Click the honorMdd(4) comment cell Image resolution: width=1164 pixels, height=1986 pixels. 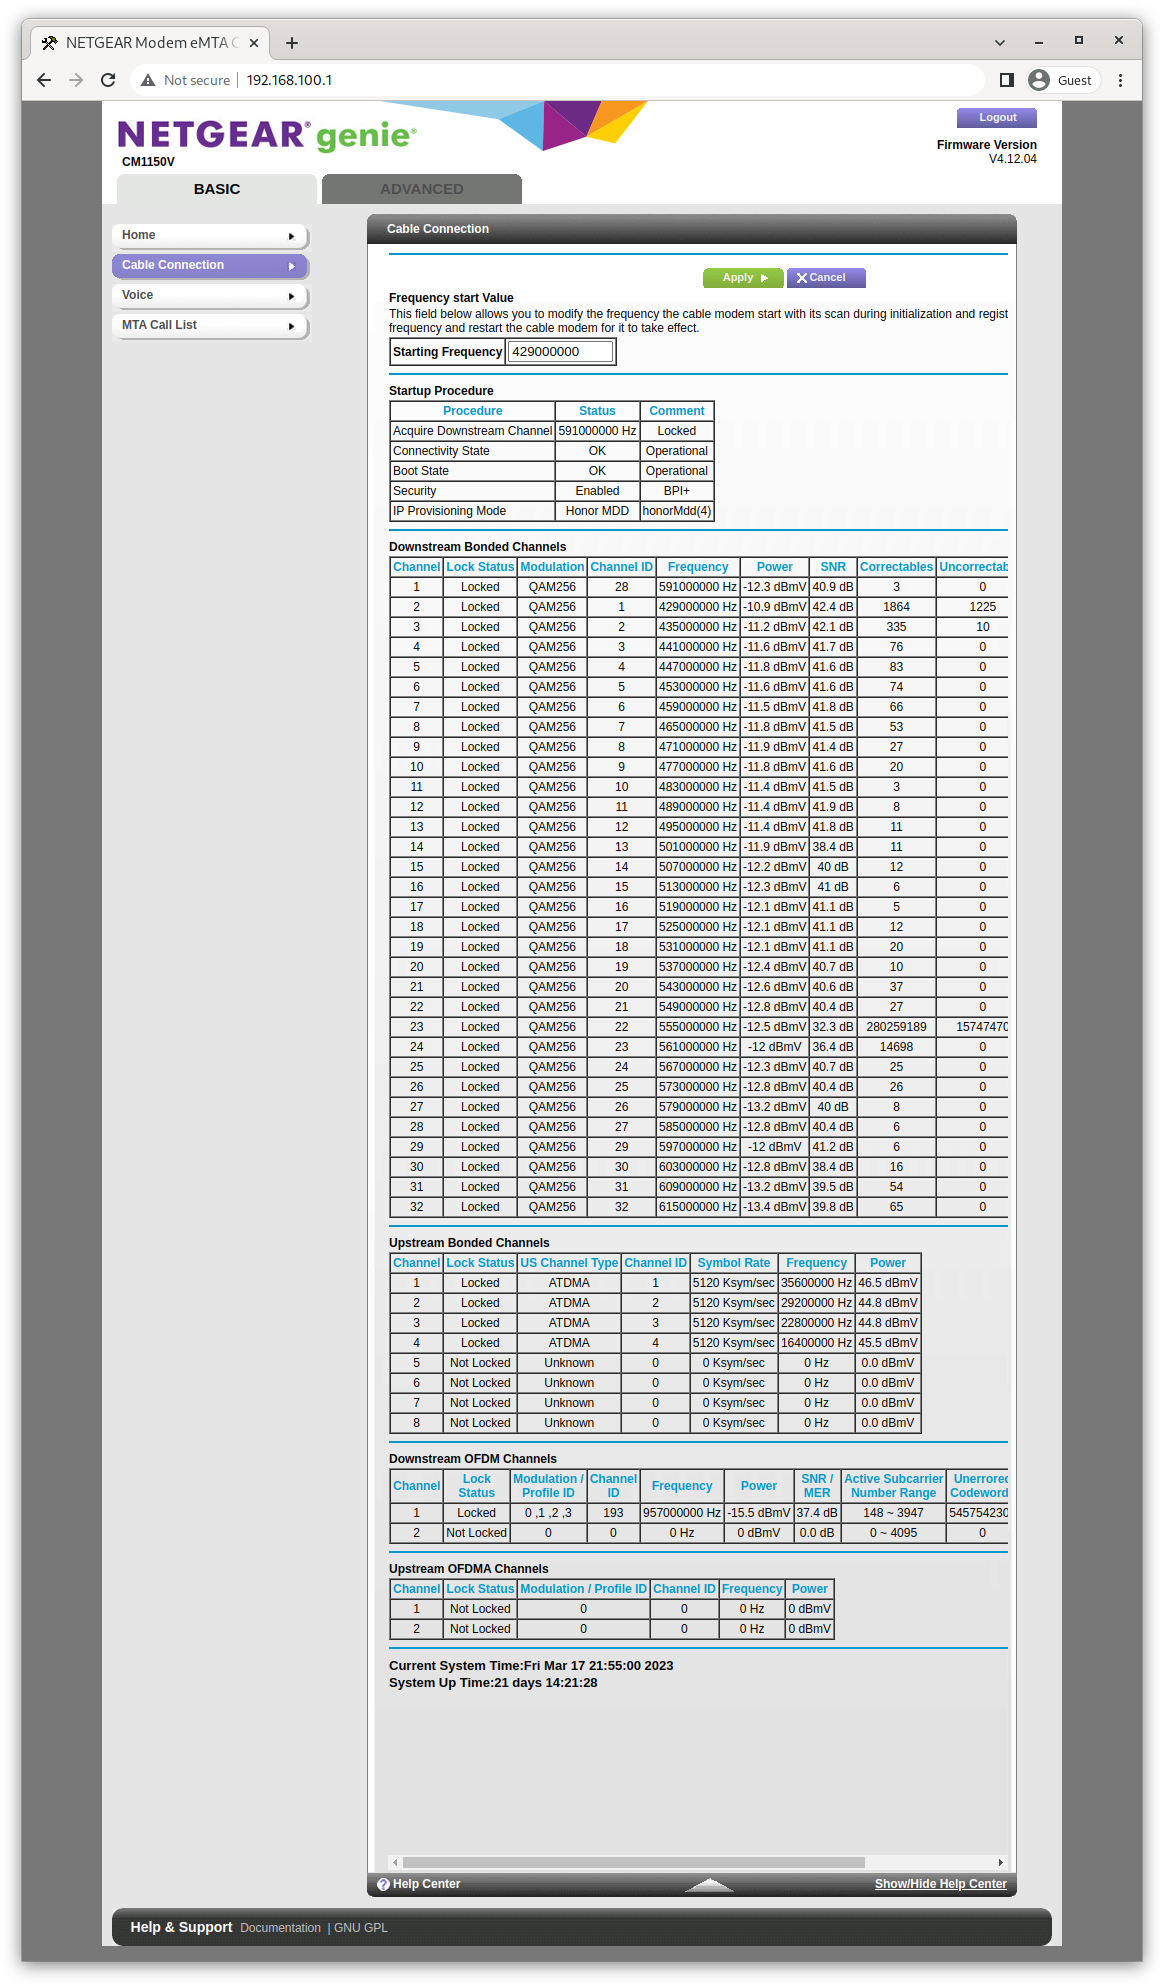tap(676, 511)
